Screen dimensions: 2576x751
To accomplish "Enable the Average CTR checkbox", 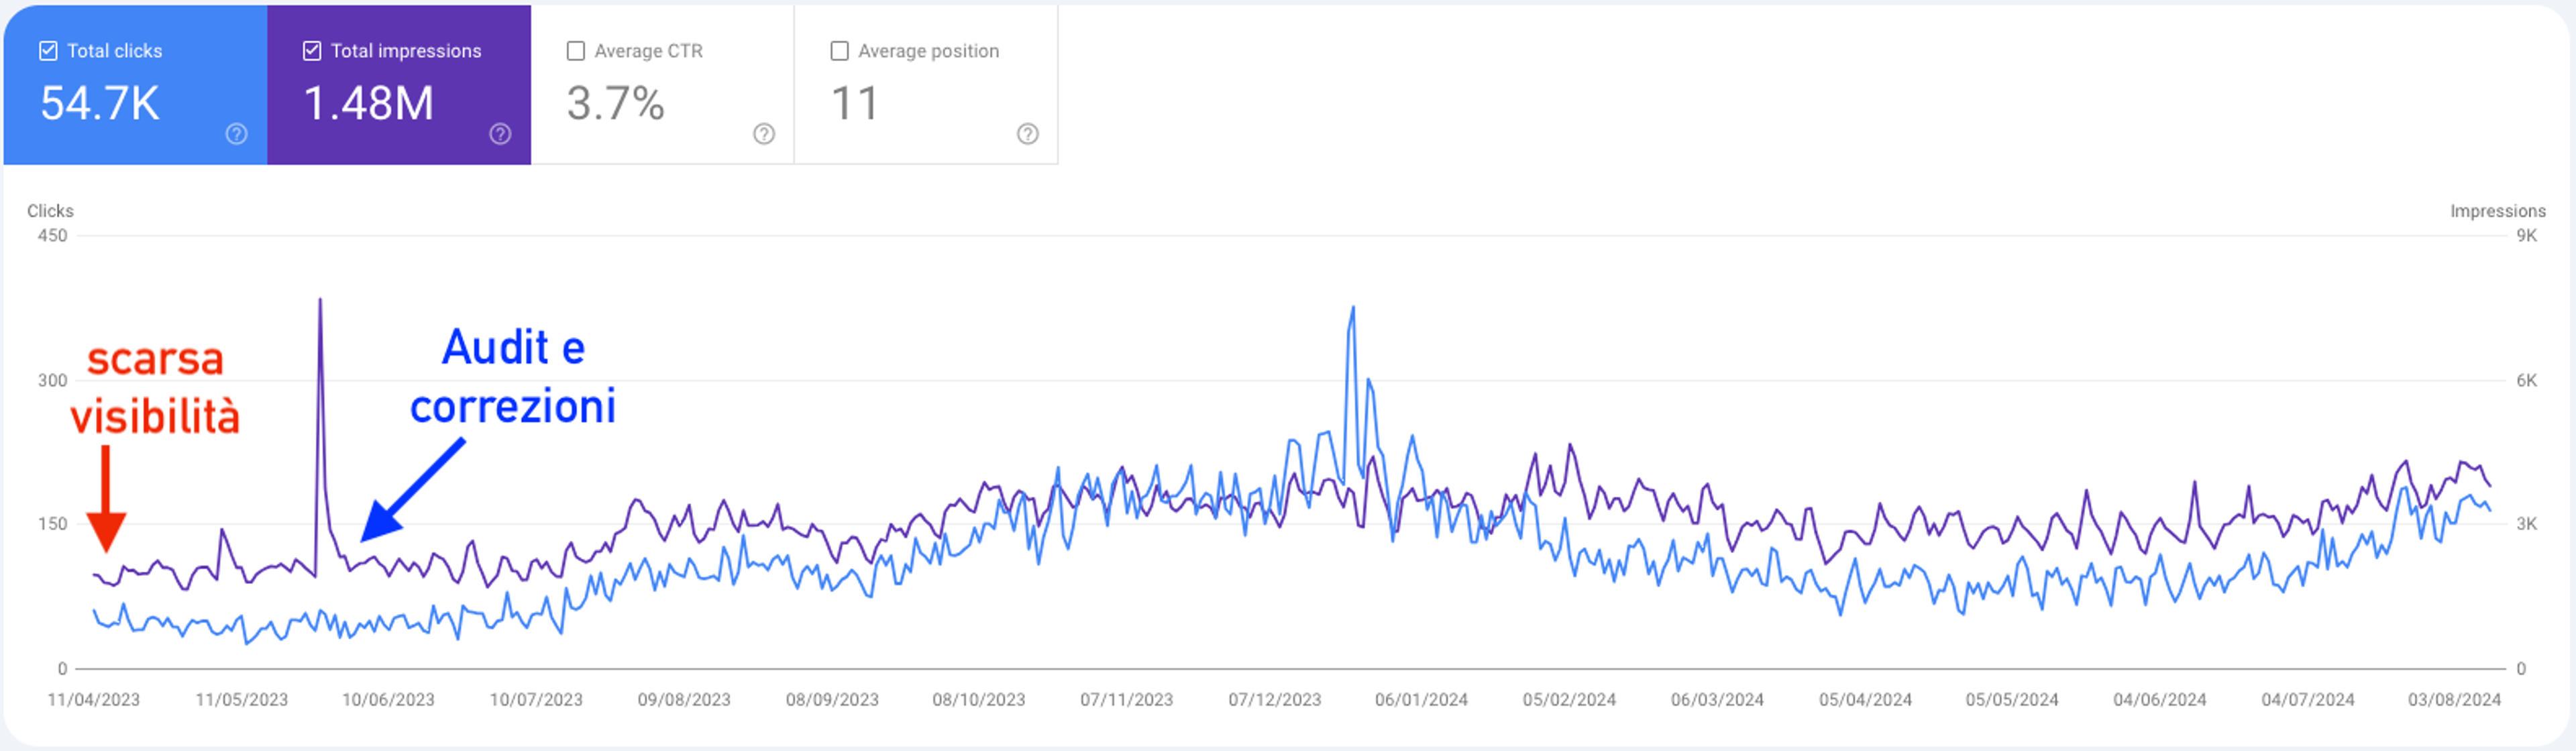I will click(x=576, y=51).
